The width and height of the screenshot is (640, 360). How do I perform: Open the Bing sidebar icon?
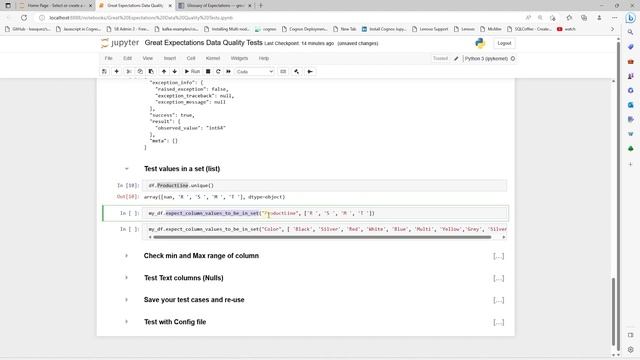click(x=630, y=18)
